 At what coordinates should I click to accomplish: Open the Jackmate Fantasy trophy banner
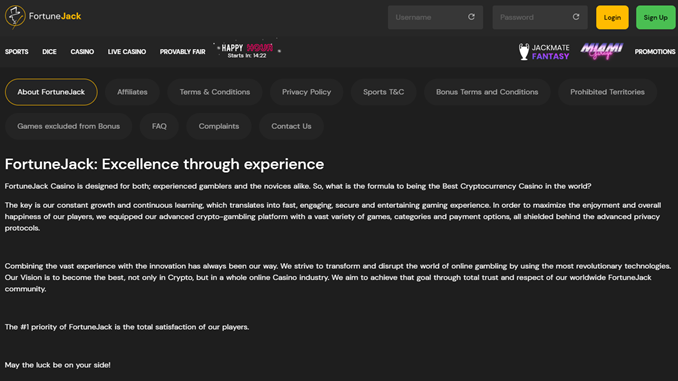544,51
